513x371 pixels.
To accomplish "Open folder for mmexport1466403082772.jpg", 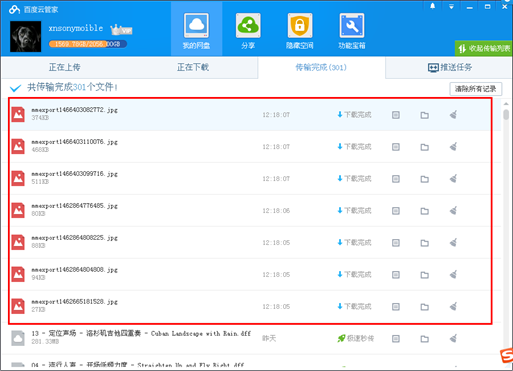I will (x=424, y=115).
